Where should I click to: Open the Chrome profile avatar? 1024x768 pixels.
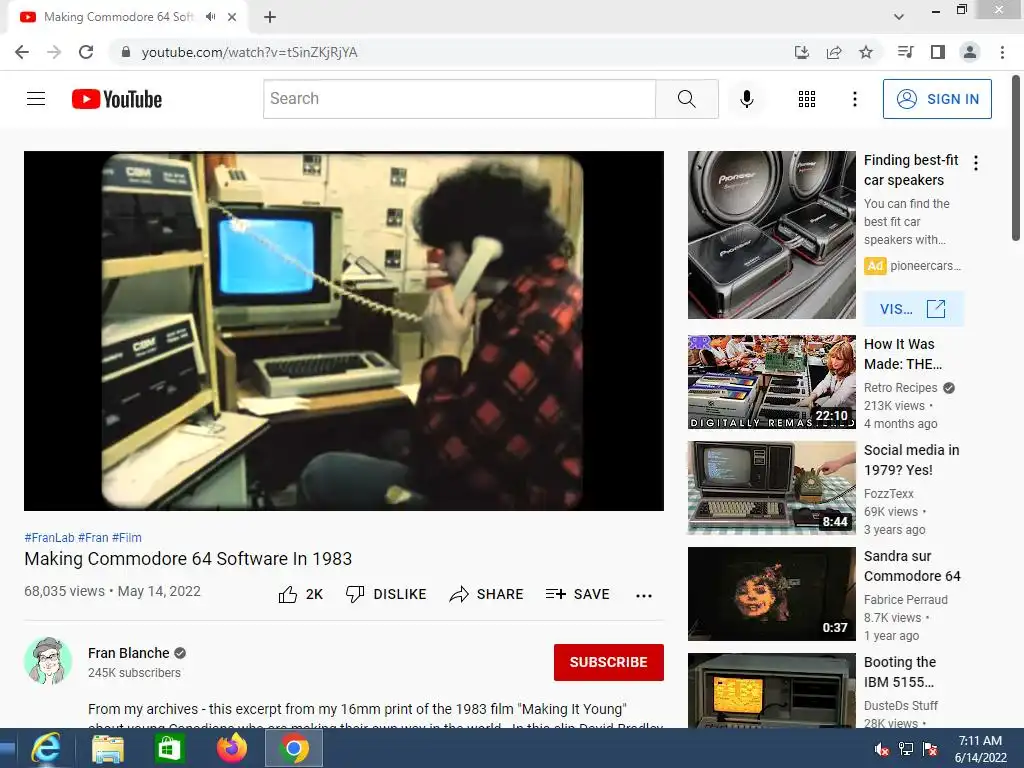coord(970,52)
